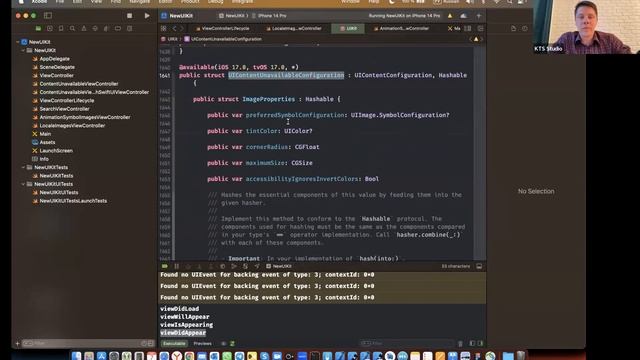Collapse the NewUIKit project root

click(18, 42)
